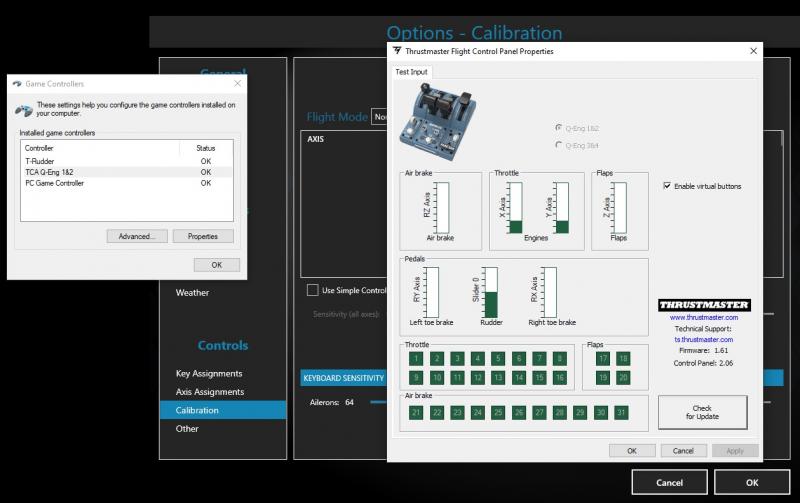Click Cancel in Options Calibration screen

[669, 483]
